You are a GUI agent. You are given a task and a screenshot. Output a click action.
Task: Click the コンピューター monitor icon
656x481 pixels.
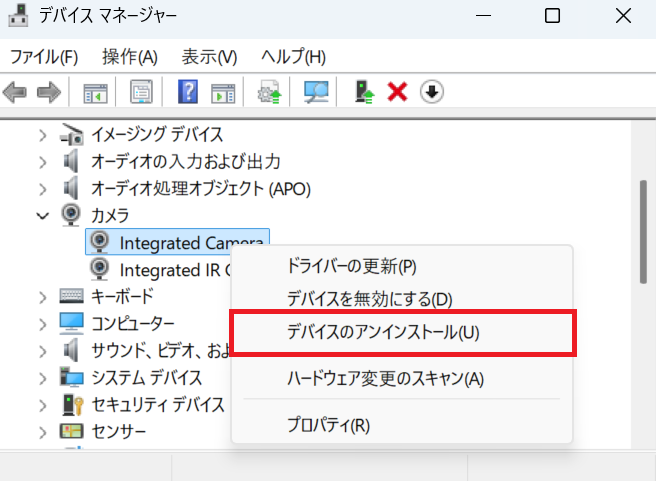72,323
